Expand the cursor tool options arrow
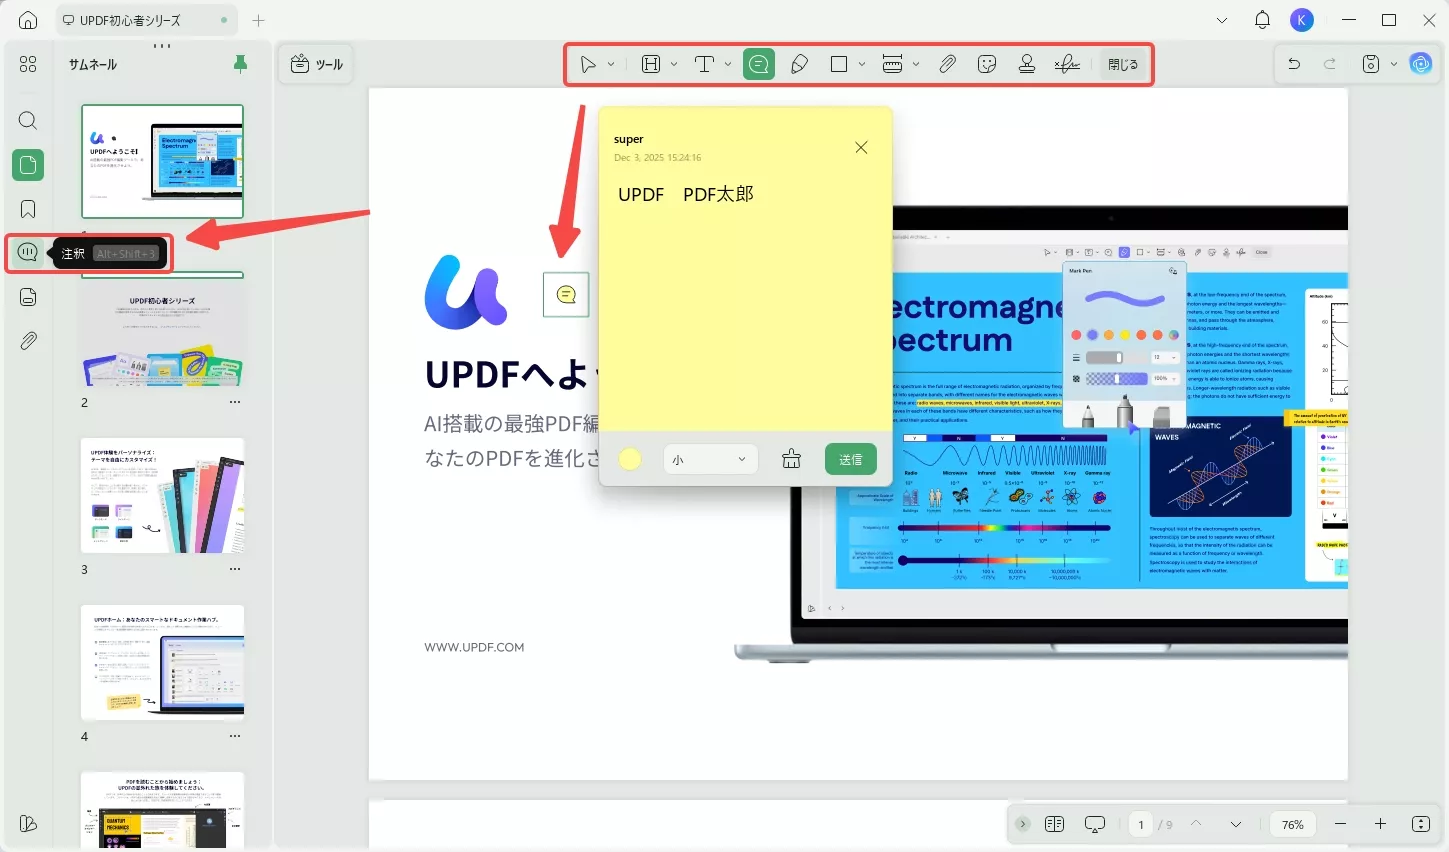This screenshot has width=1449, height=852. pyautogui.click(x=611, y=64)
